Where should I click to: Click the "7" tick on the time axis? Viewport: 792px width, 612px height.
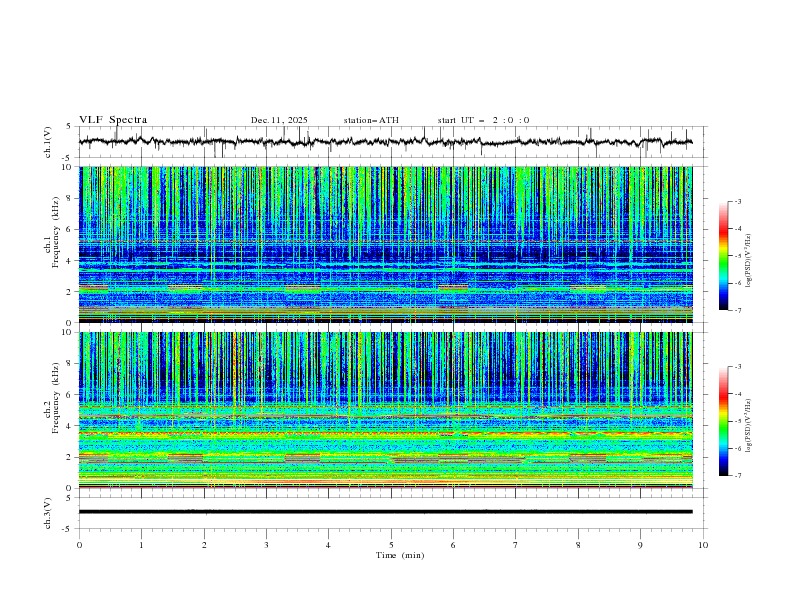click(x=516, y=545)
